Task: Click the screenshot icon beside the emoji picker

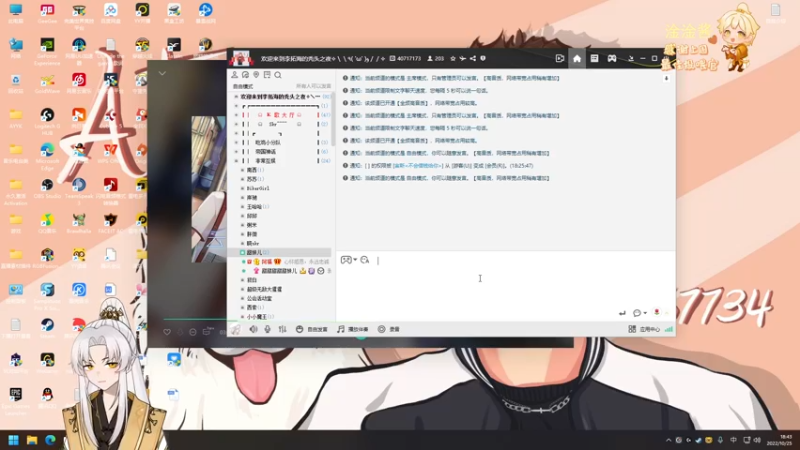Action: [365, 260]
